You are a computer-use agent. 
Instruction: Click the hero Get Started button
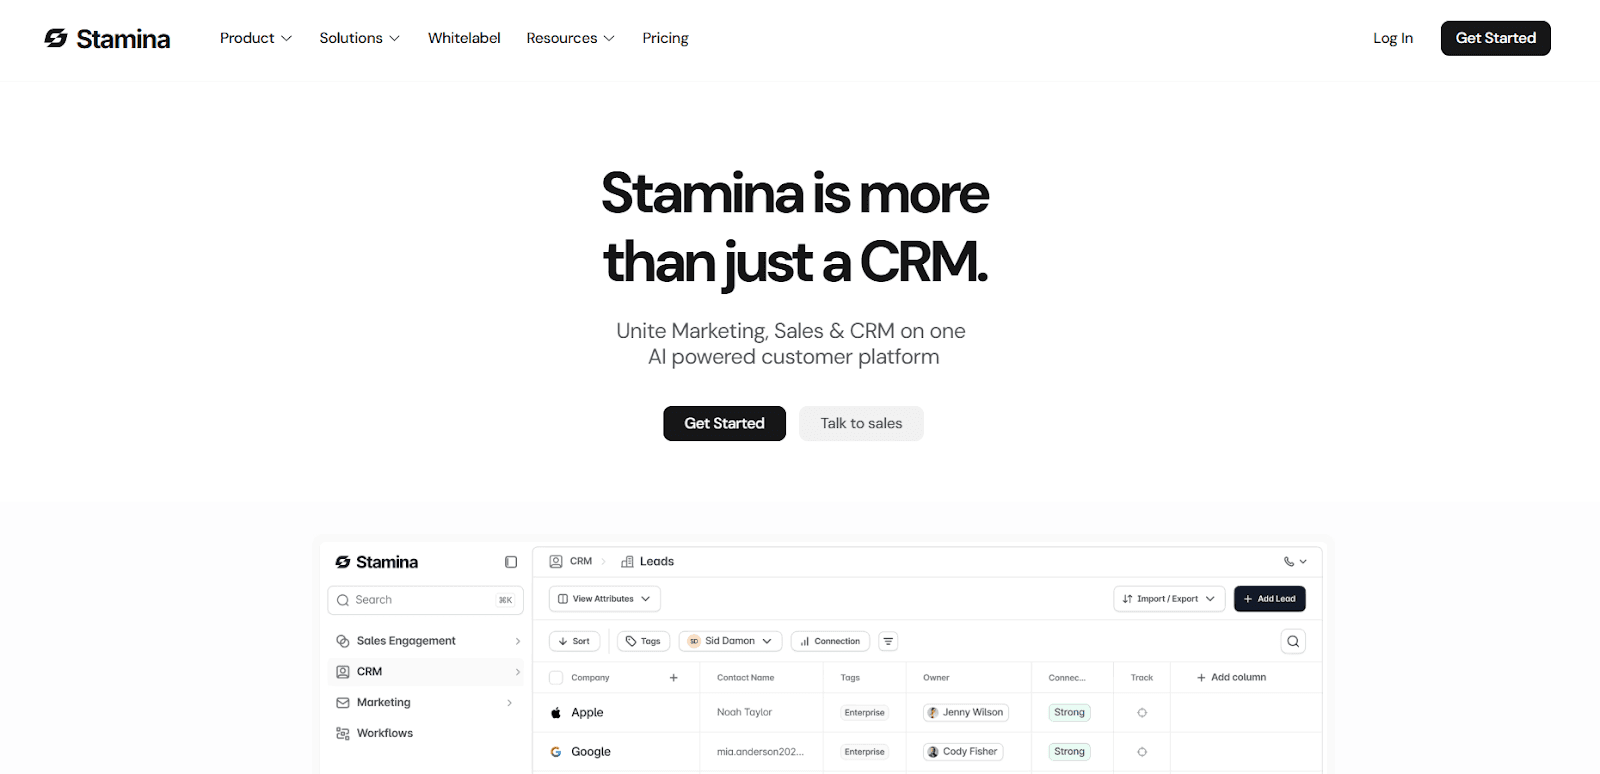724,423
